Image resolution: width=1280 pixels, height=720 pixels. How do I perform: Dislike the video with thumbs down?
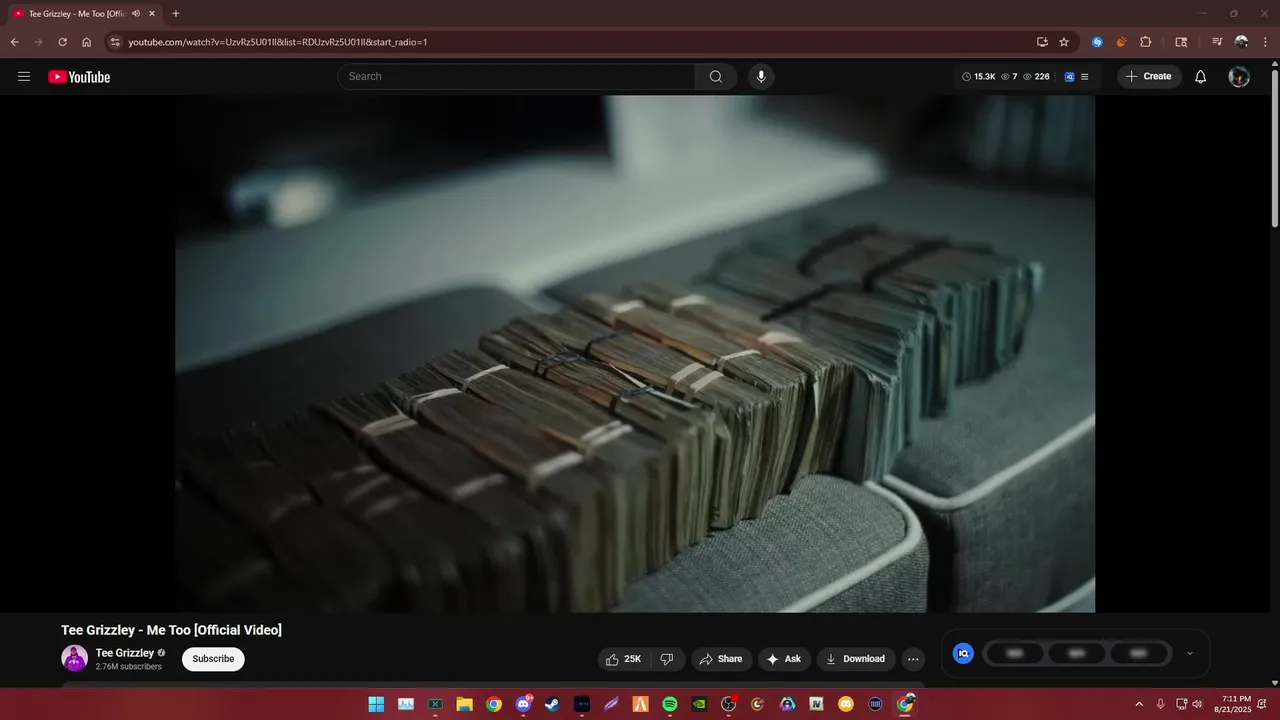[x=667, y=659]
